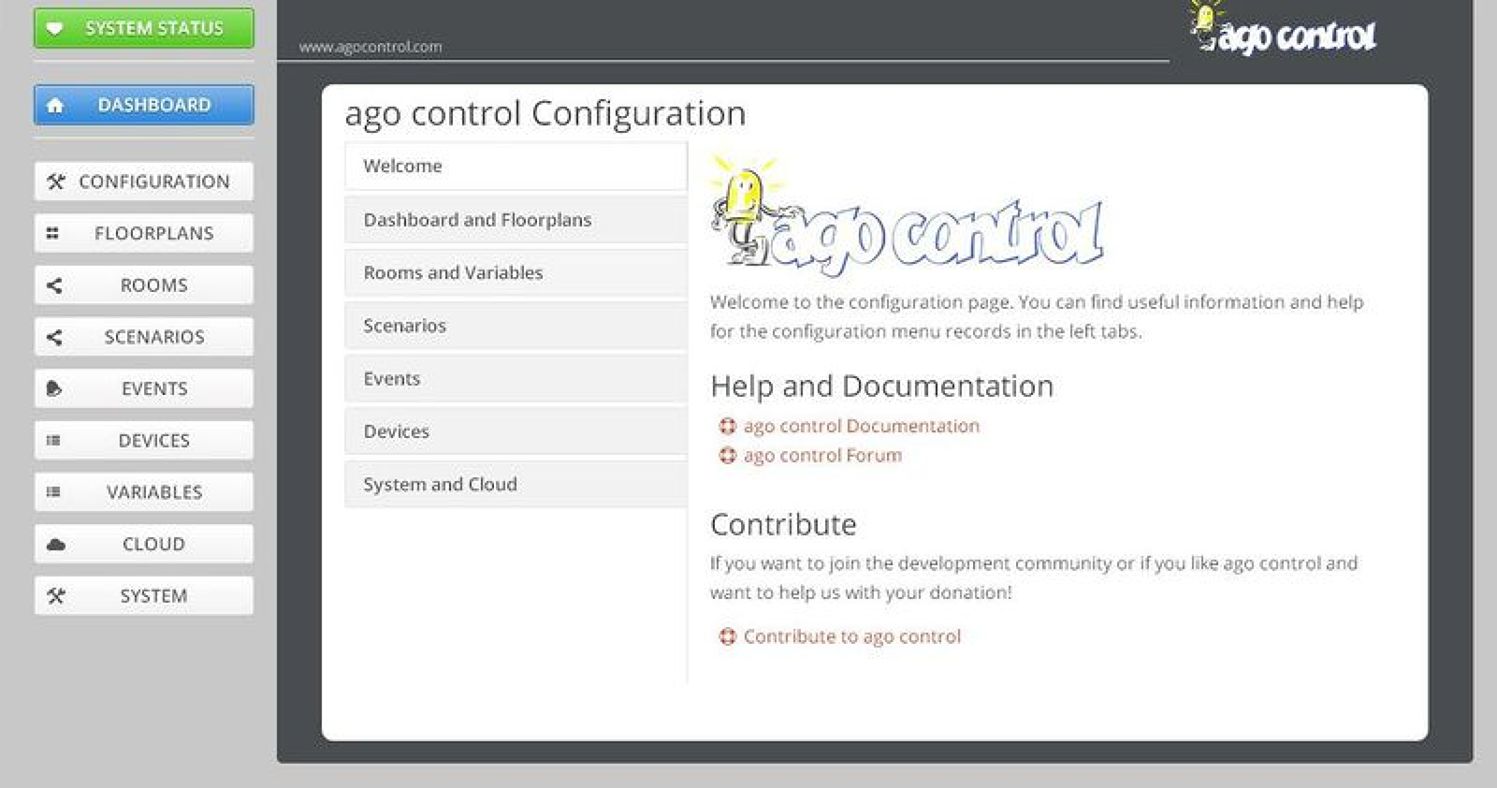Open the Rooms and Variables tab
Viewport: 1497px width, 788px height.
515,273
